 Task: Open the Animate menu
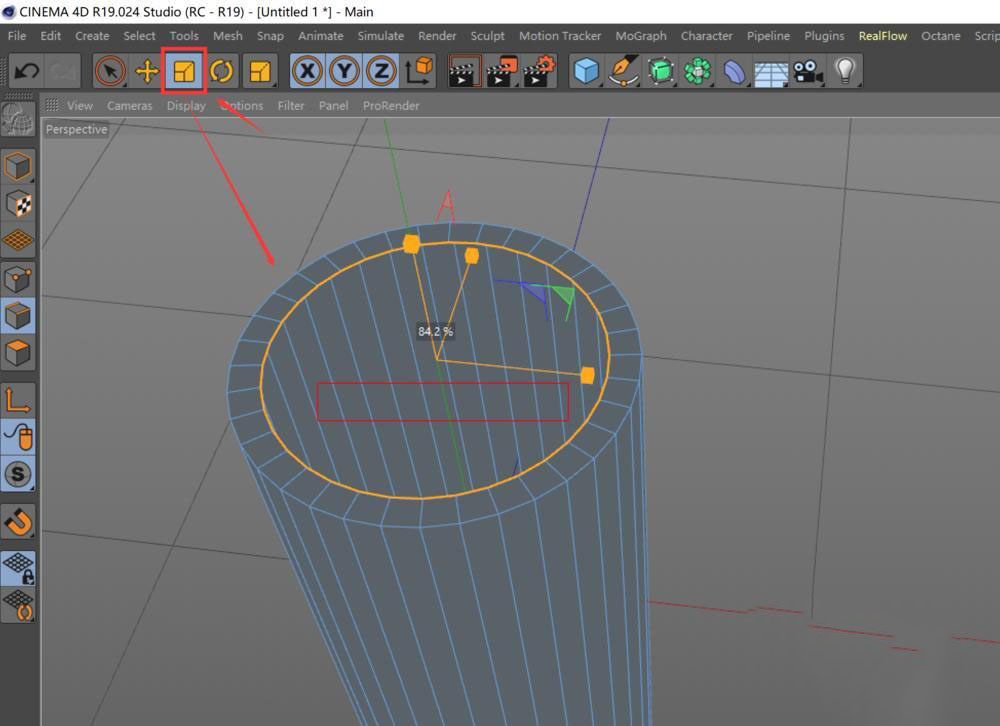tap(321, 36)
